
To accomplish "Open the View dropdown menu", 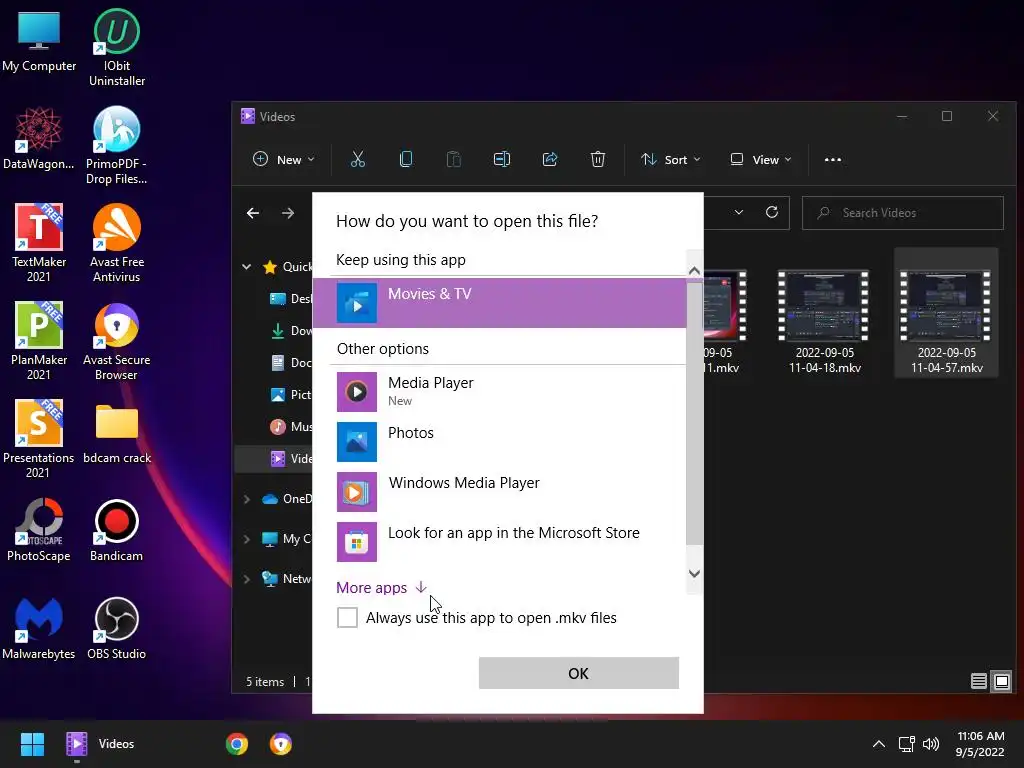I will (761, 159).
